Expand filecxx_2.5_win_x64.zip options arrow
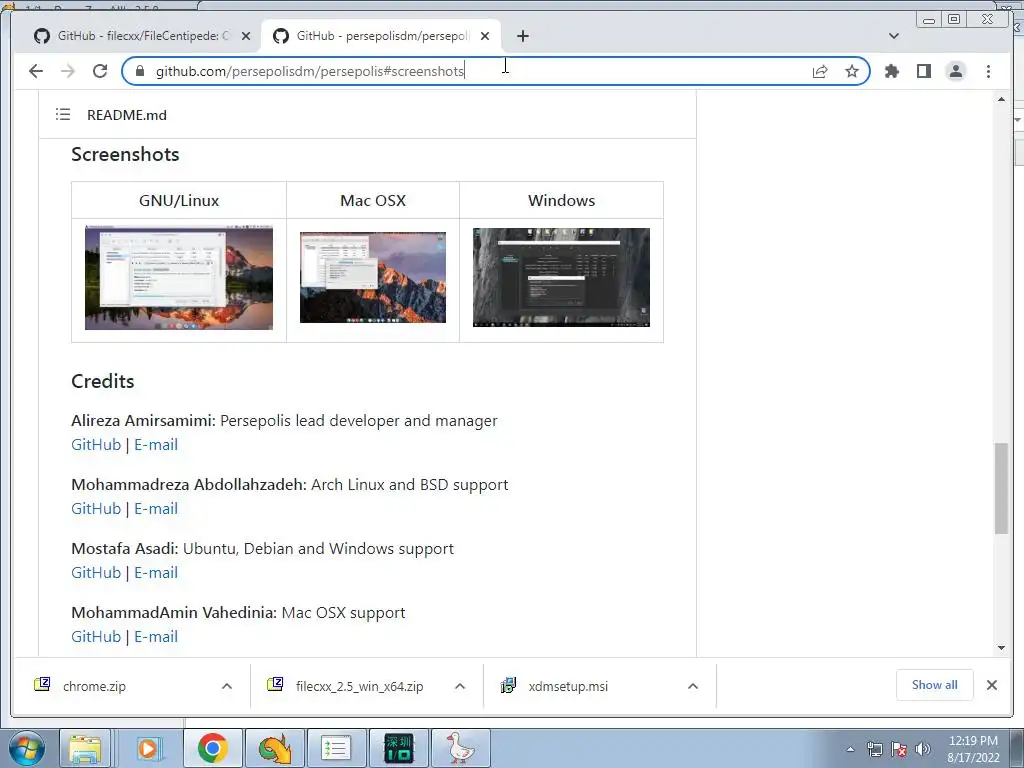 tap(460, 686)
